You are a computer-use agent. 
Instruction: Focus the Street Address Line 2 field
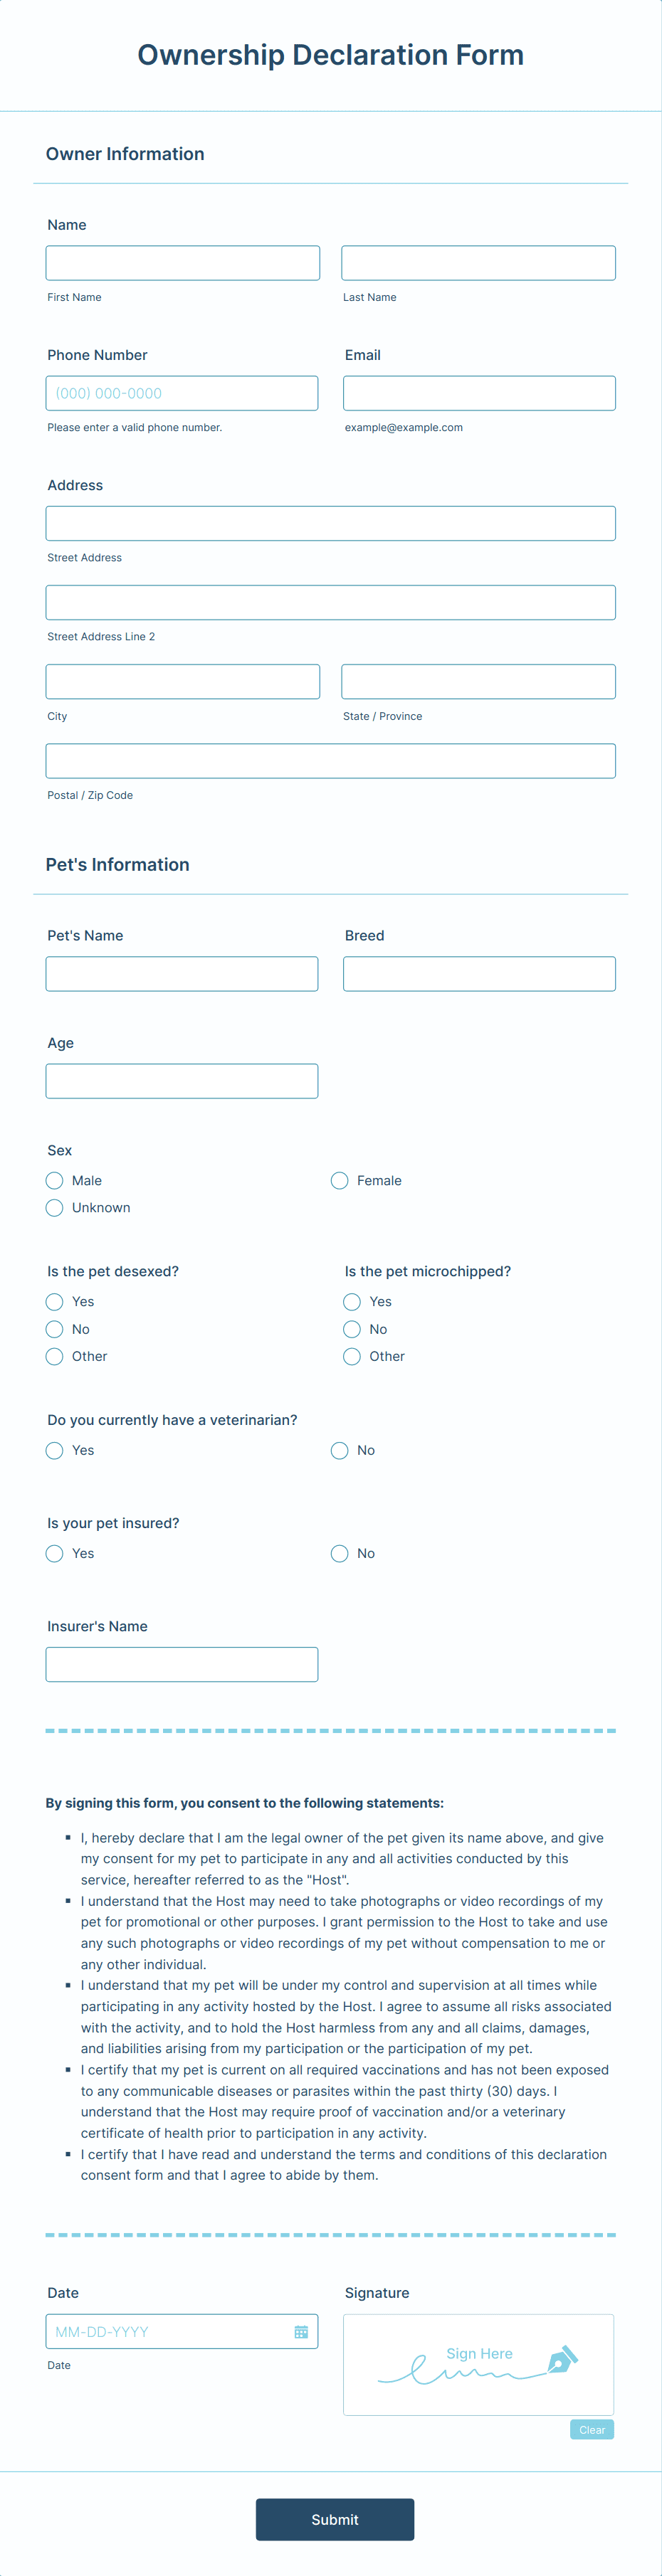331,603
